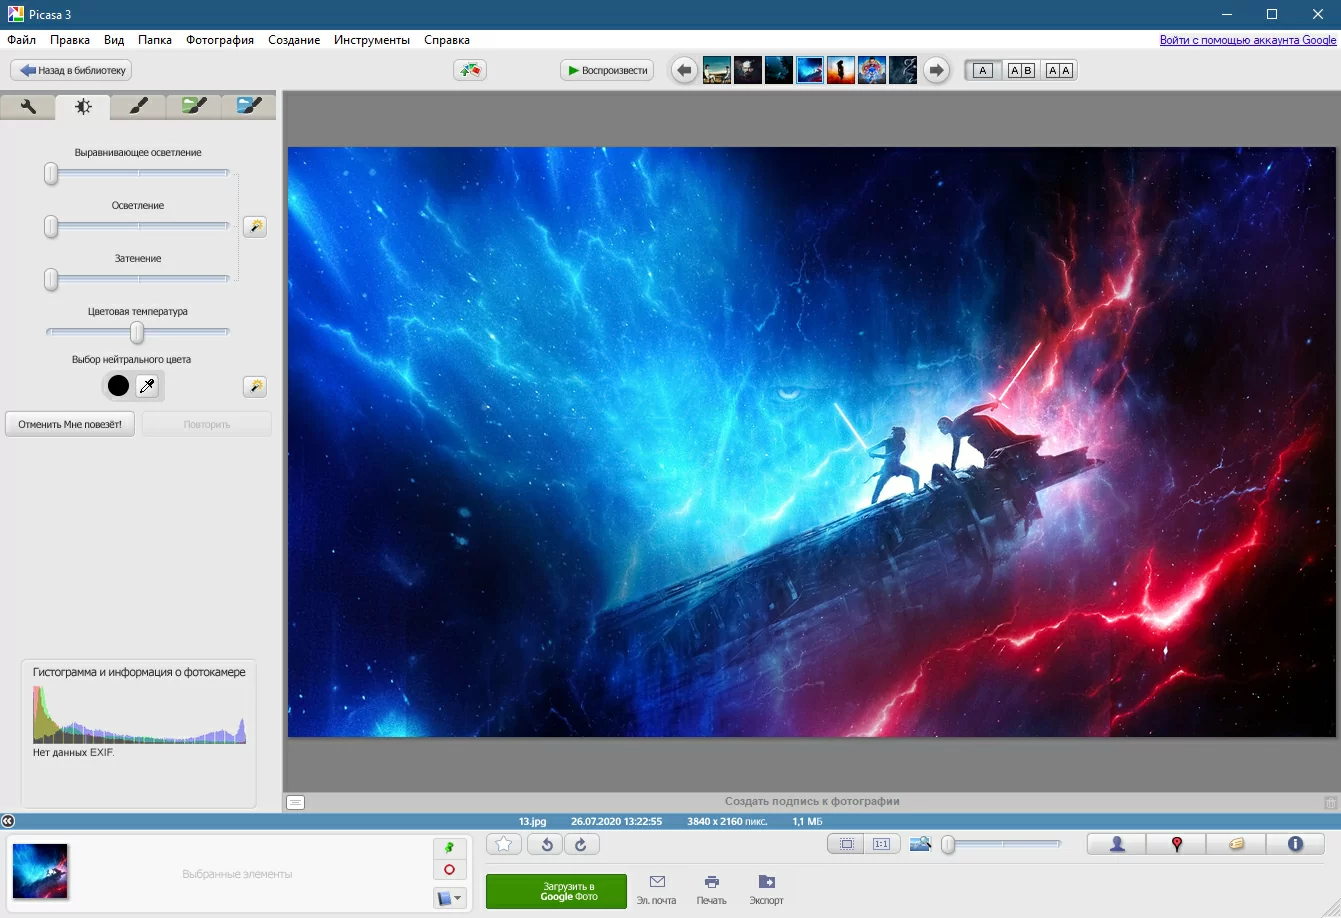Image resolution: width=1341 pixels, height=918 pixels.
Task: Switch to single-image view A
Action: pos(983,70)
